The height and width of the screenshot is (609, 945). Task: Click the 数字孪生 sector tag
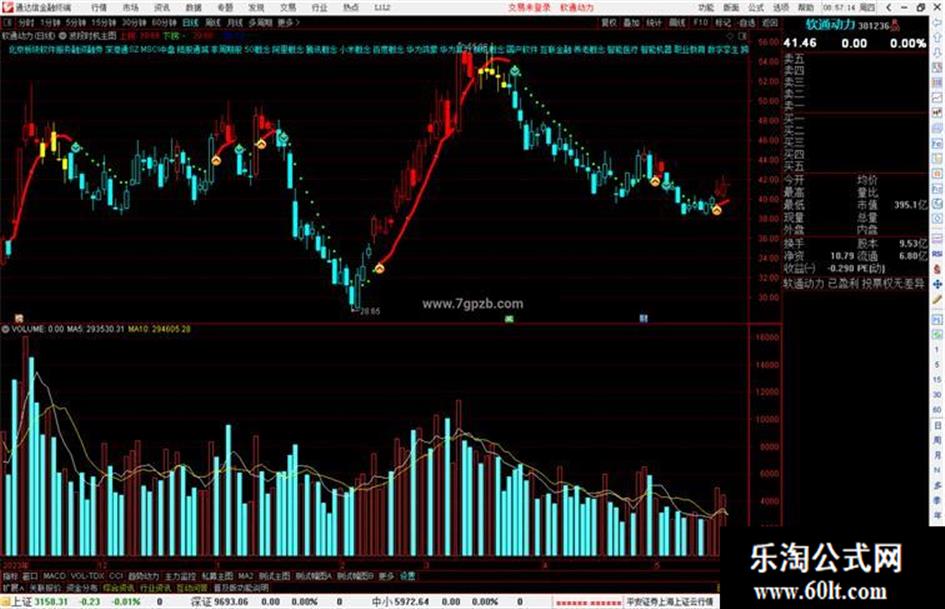click(723, 49)
